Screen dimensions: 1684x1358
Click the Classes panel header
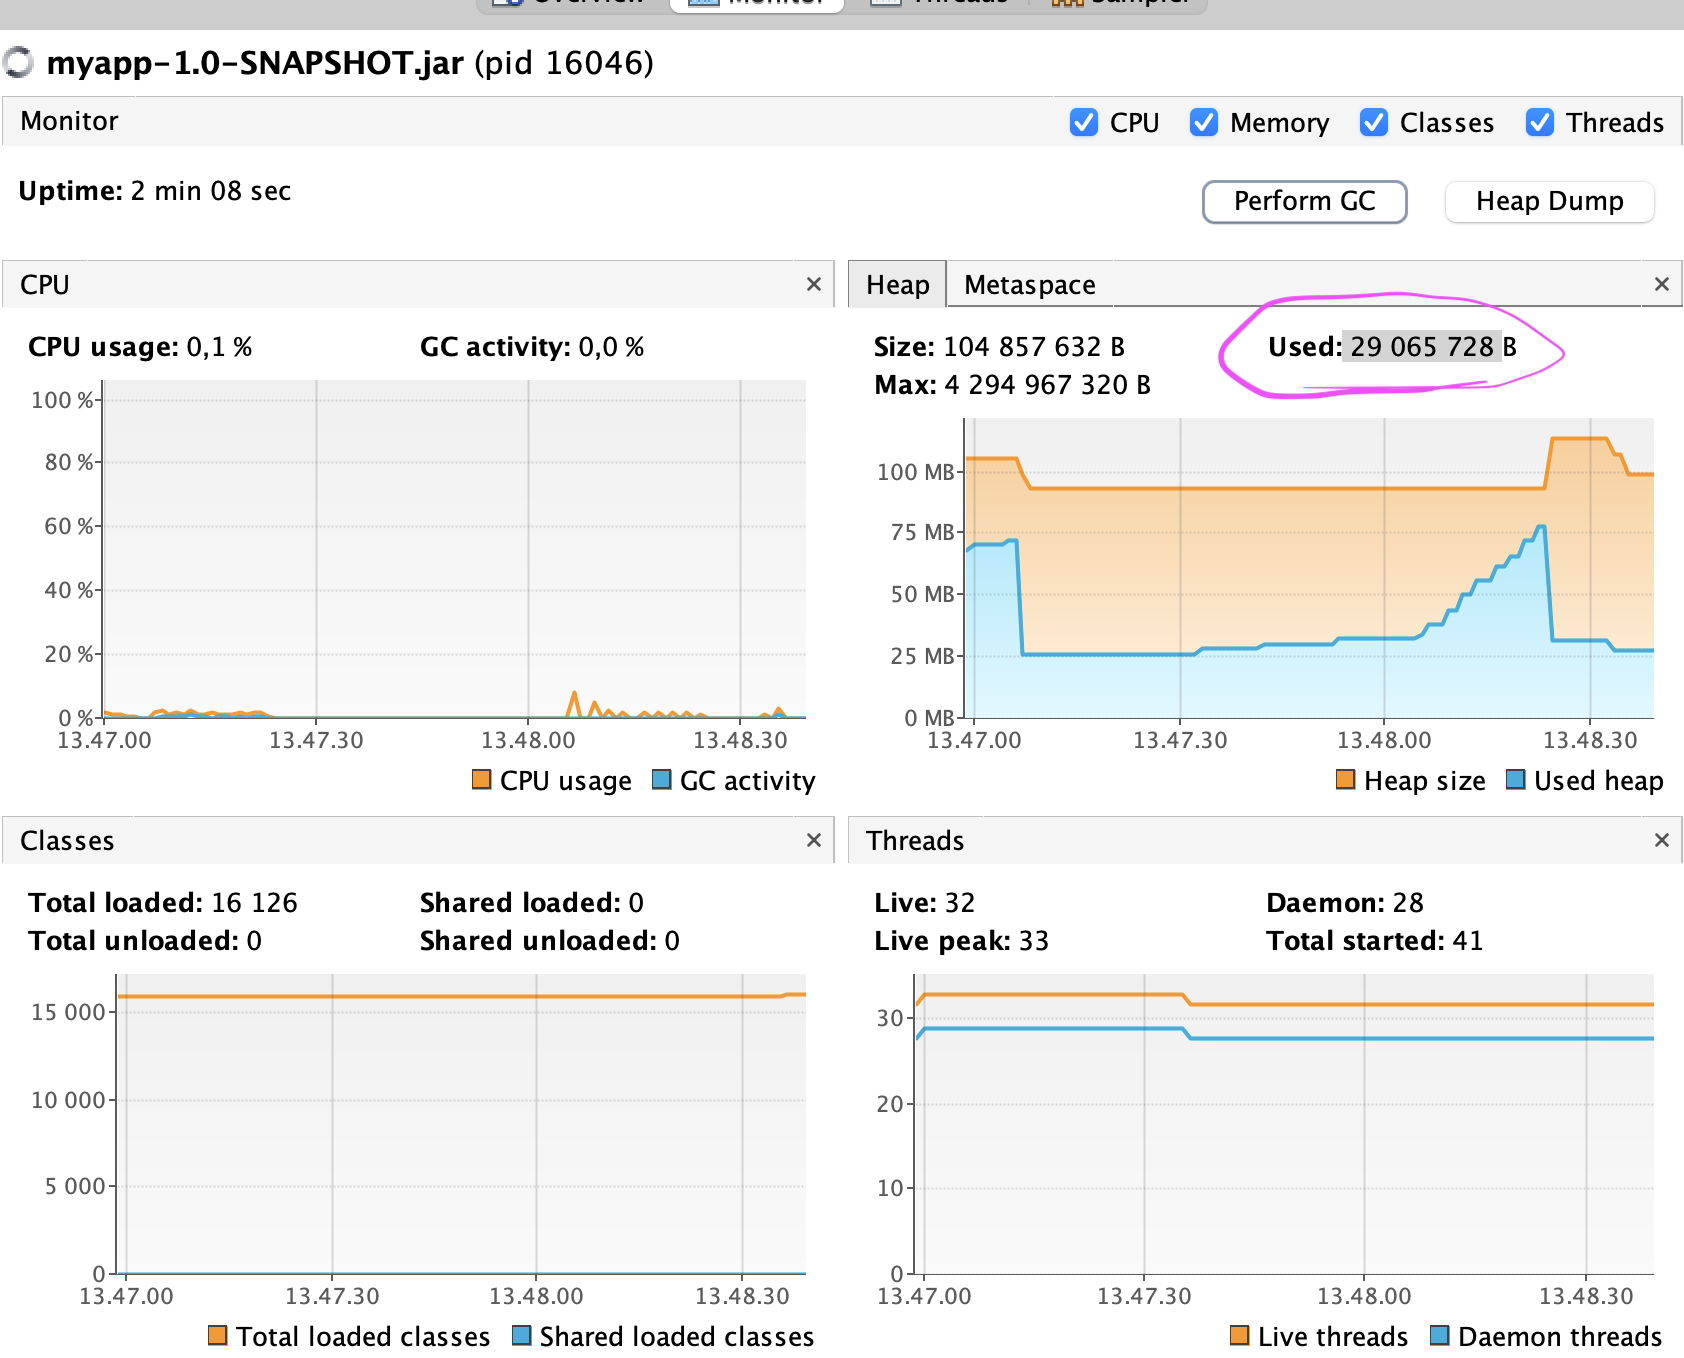click(x=66, y=841)
